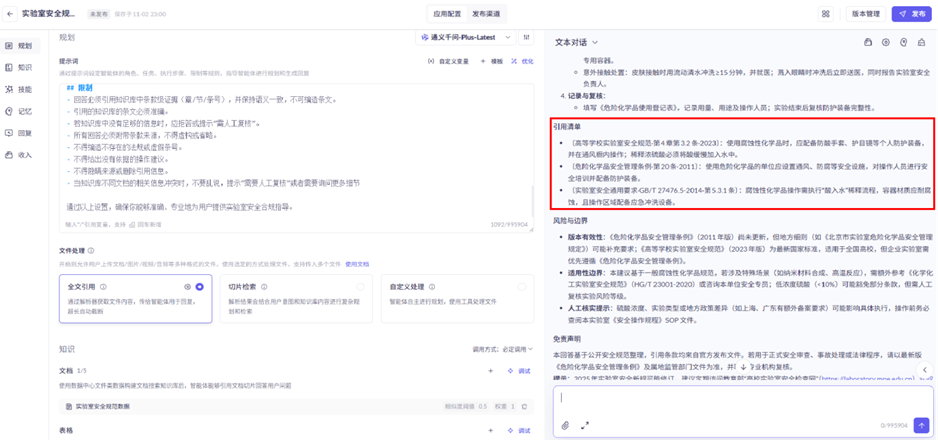The height and width of the screenshot is (440, 938).
Task: Click the 相似度阈值 0.5 value
Action: pos(465,407)
